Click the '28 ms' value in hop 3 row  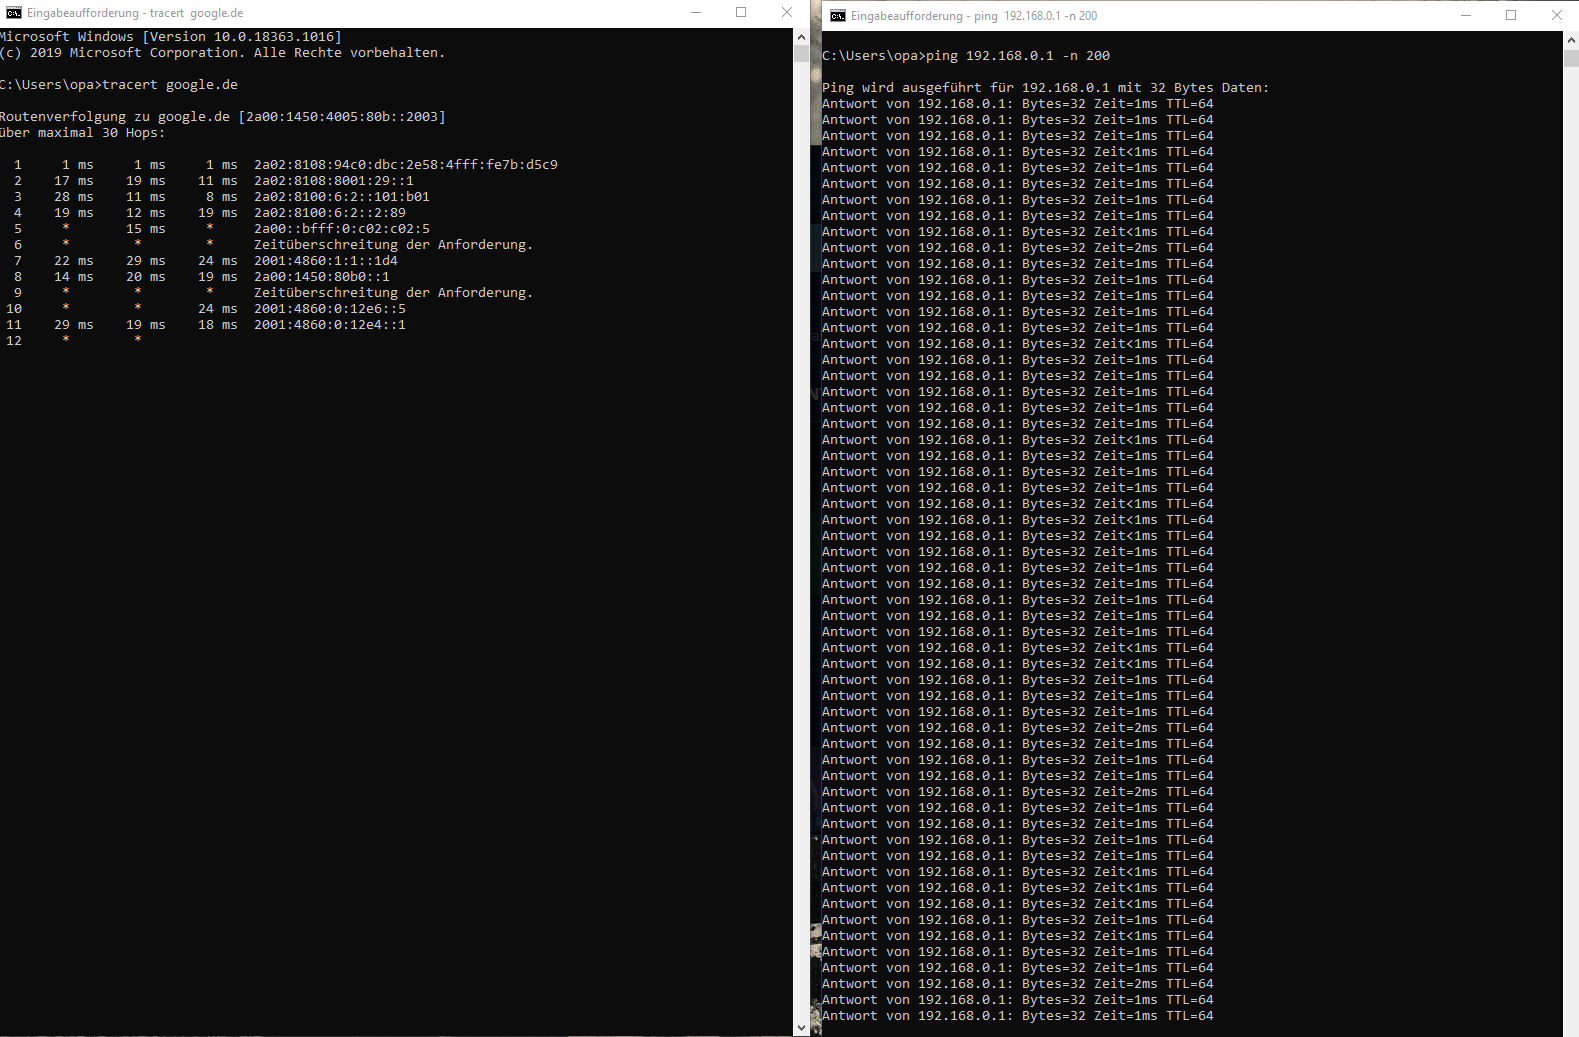pyautogui.click(x=74, y=197)
